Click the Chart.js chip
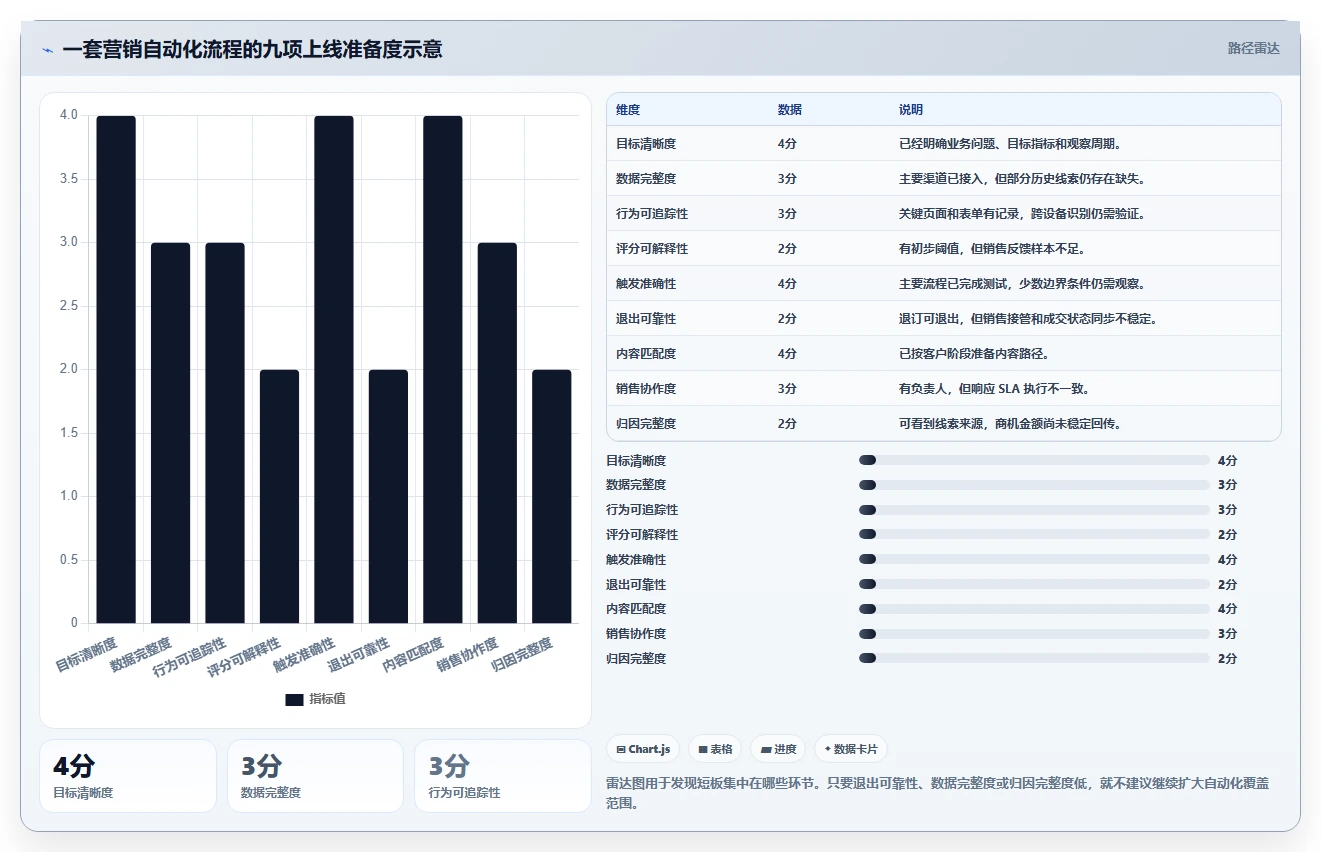This screenshot has width=1321, height=852. point(644,749)
